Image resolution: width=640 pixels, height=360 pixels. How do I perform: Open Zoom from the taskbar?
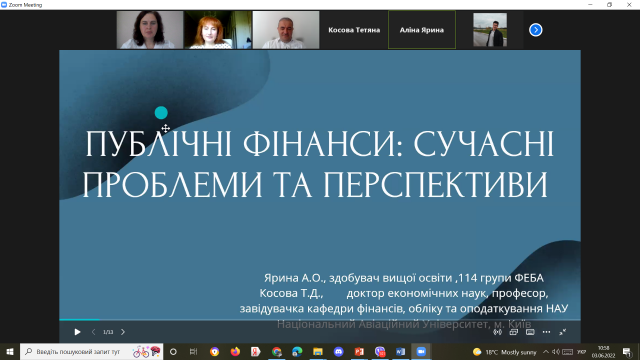click(x=421, y=351)
